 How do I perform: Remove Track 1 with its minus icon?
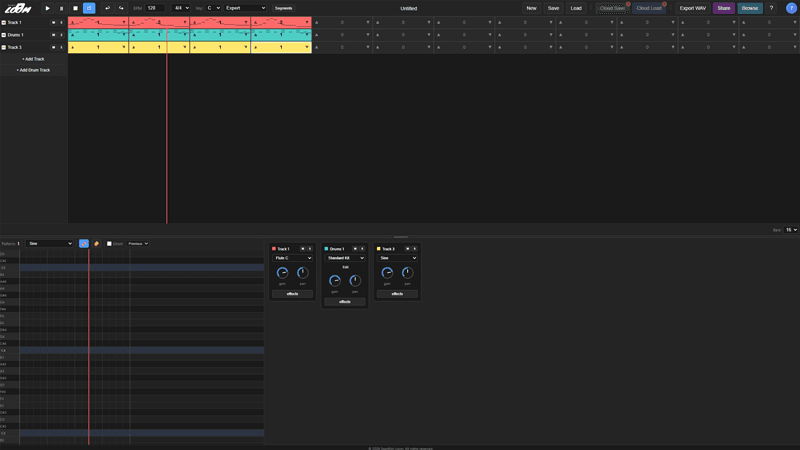[x=4, y=22]
